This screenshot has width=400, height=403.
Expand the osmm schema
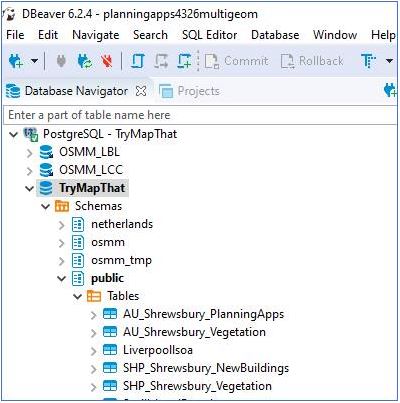(61, 243)
